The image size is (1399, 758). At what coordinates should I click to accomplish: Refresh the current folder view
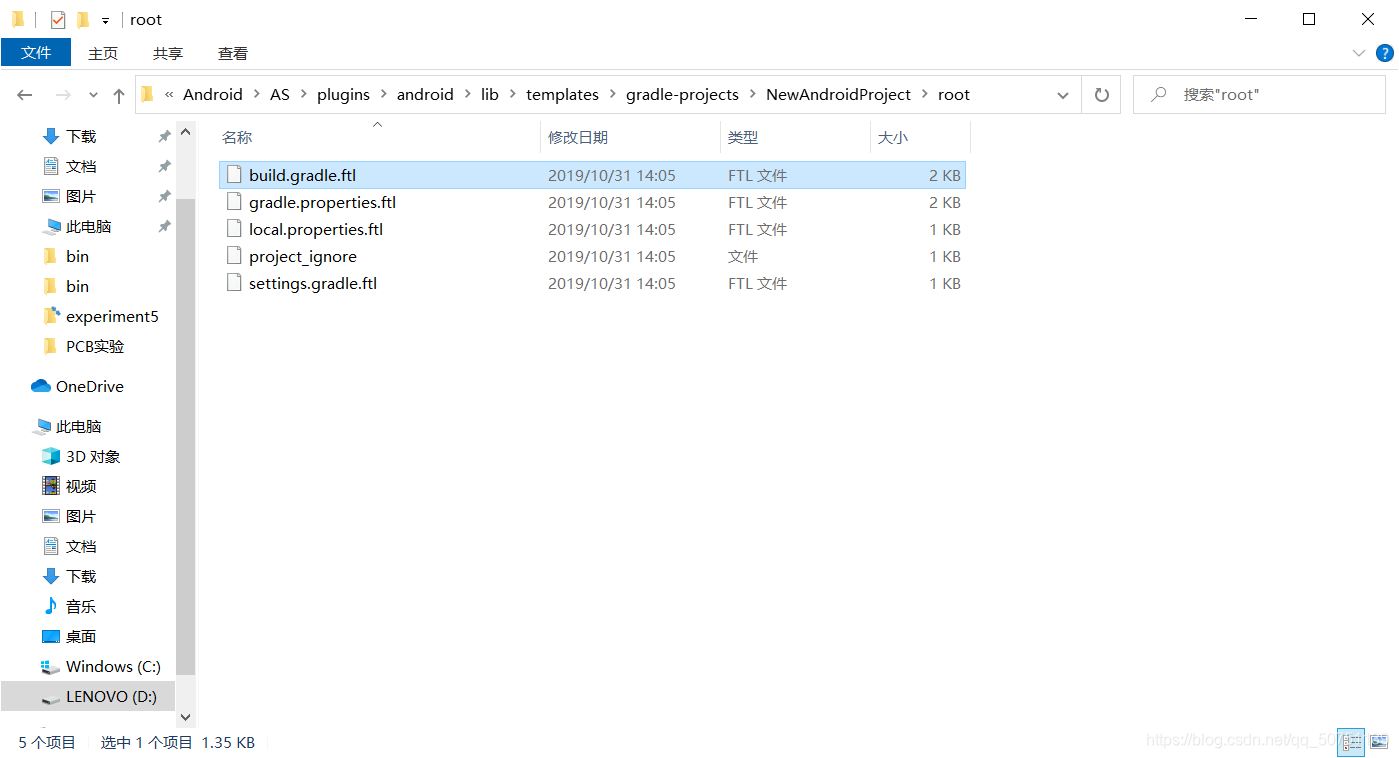tap(1102, 95)
